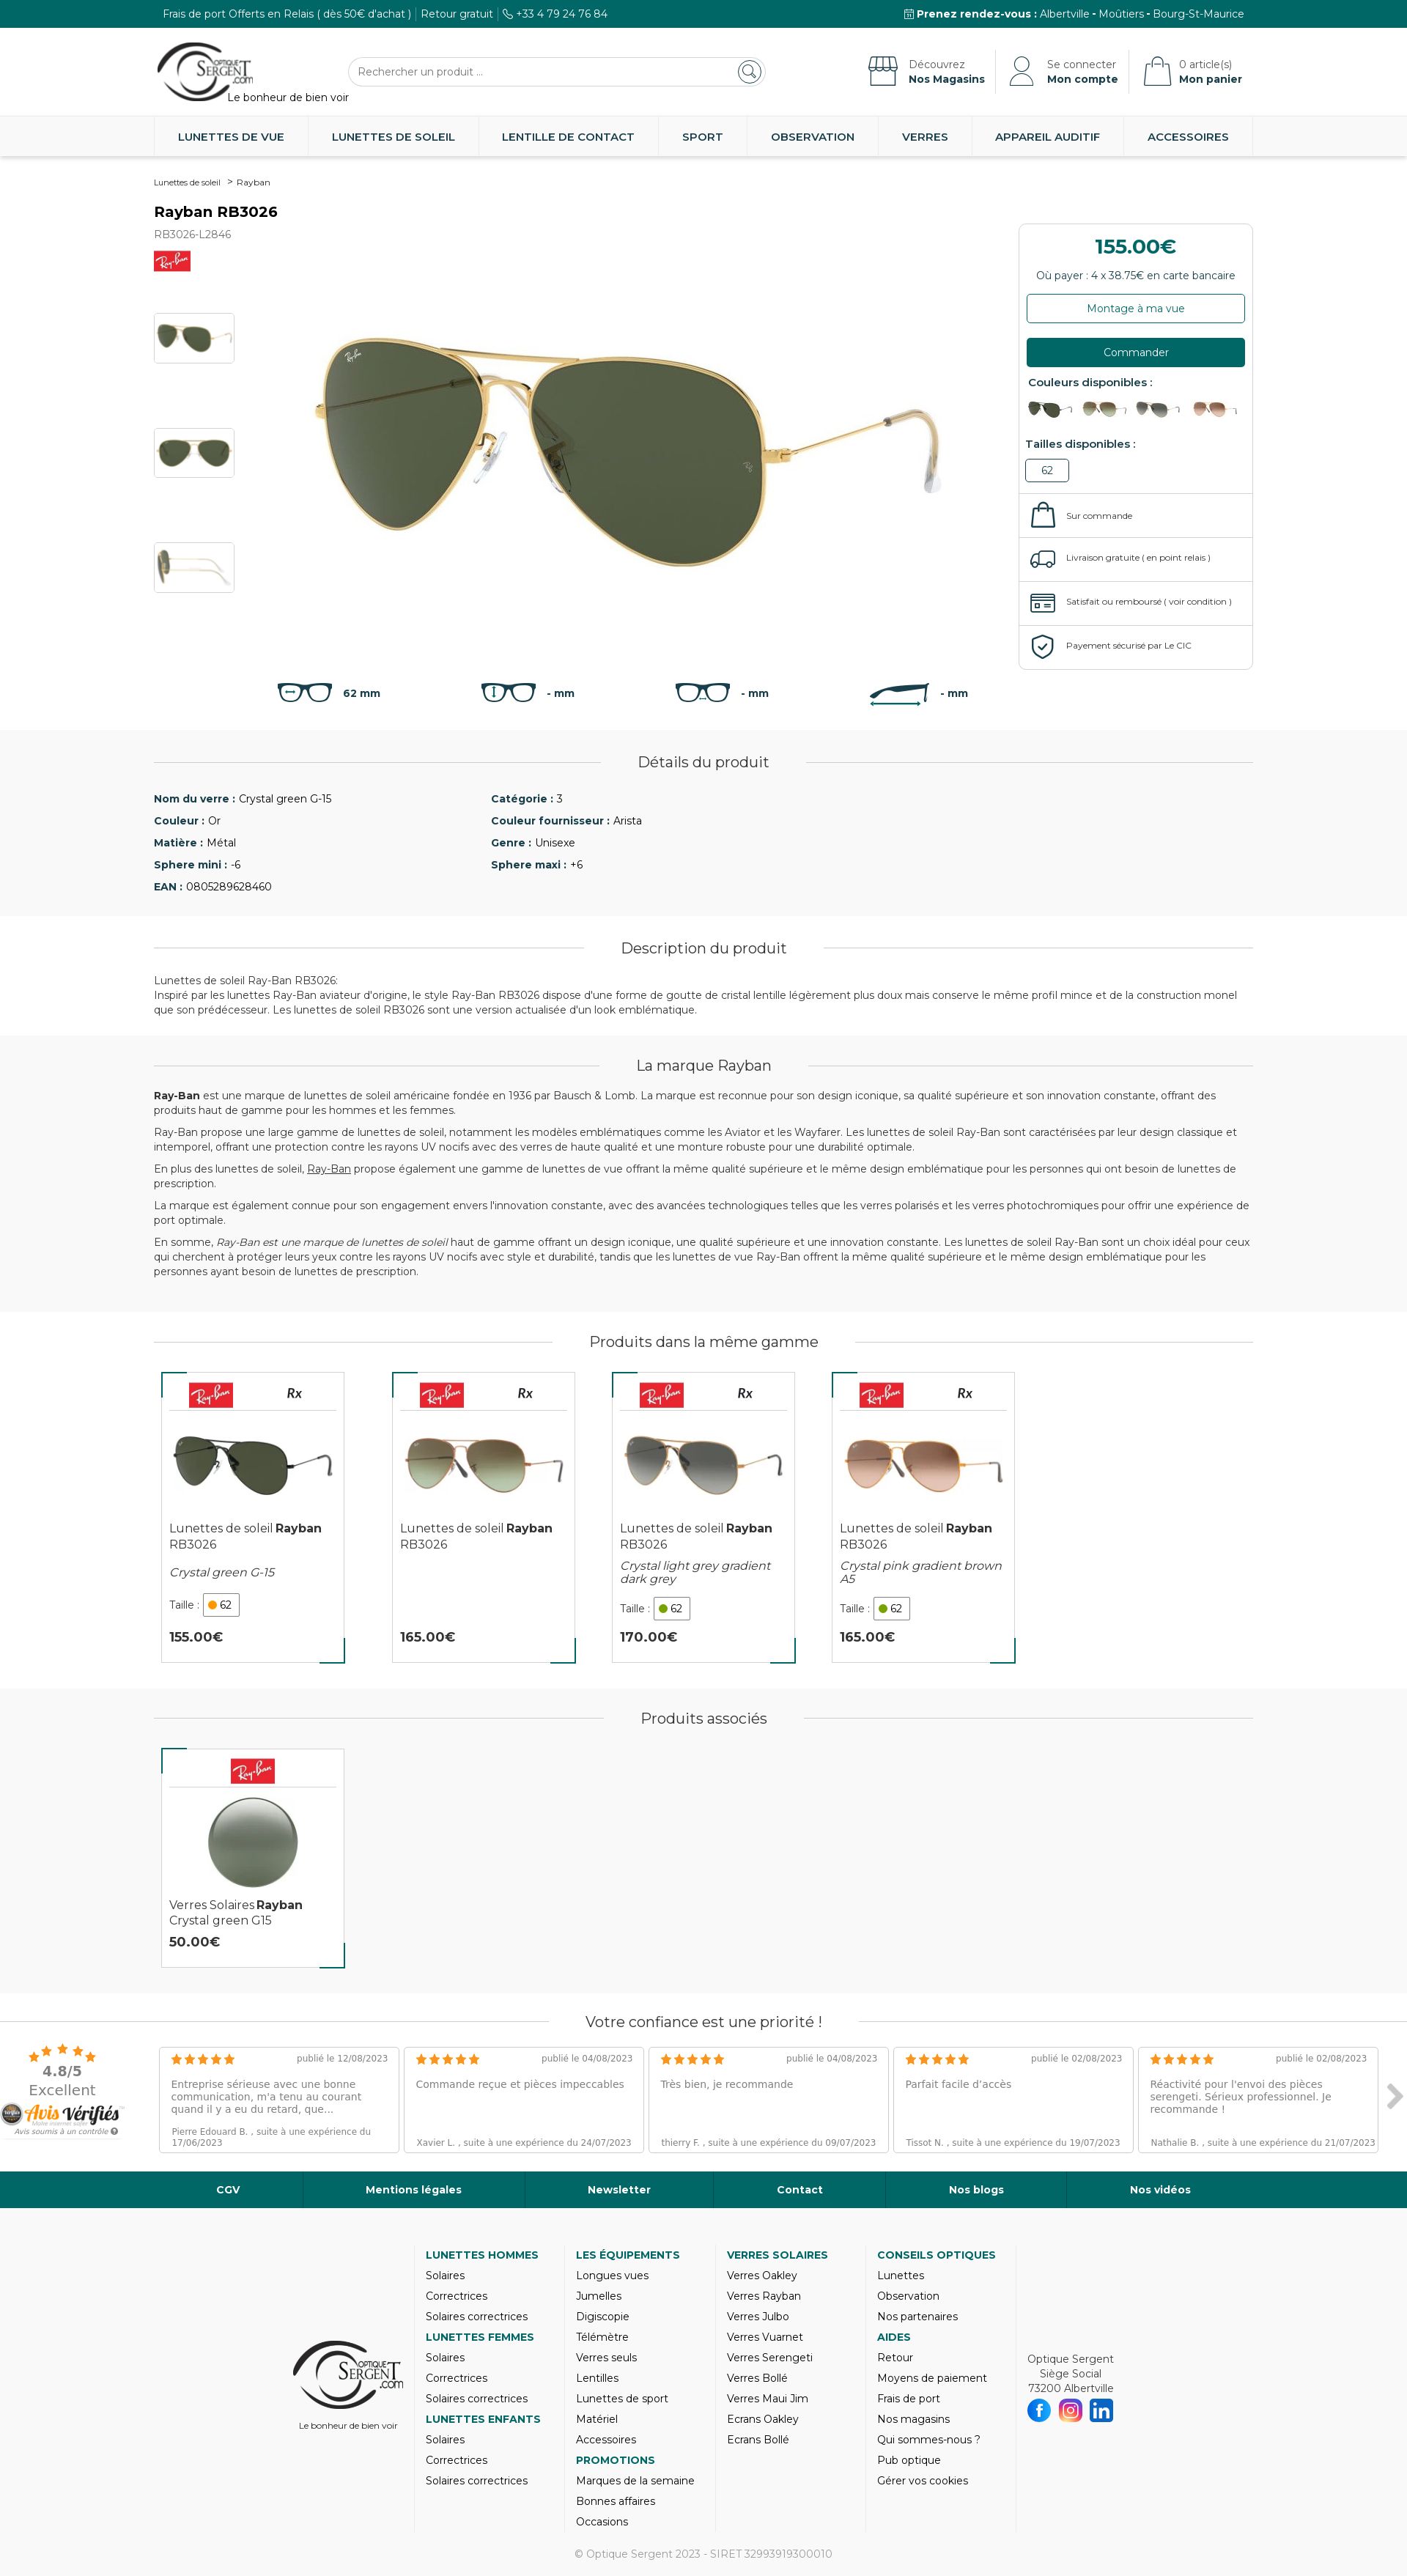
Task: Open the Lunettes de vue menu
Action: click(231, 137)
